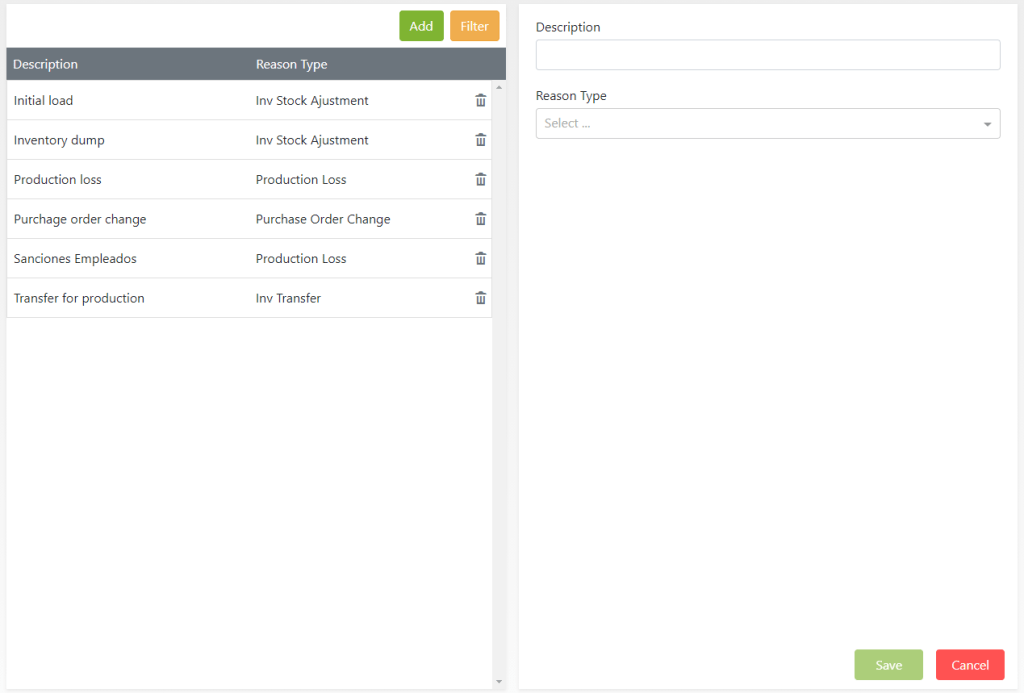This screenshot has width=1024, height=693.
Task: Delete the Initial load row
Action: 480,100
